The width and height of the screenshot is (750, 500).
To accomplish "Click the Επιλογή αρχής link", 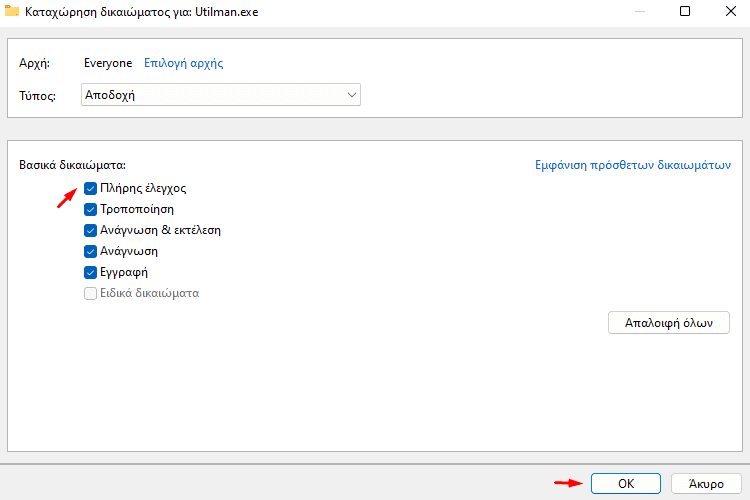I will click(184, 63).
